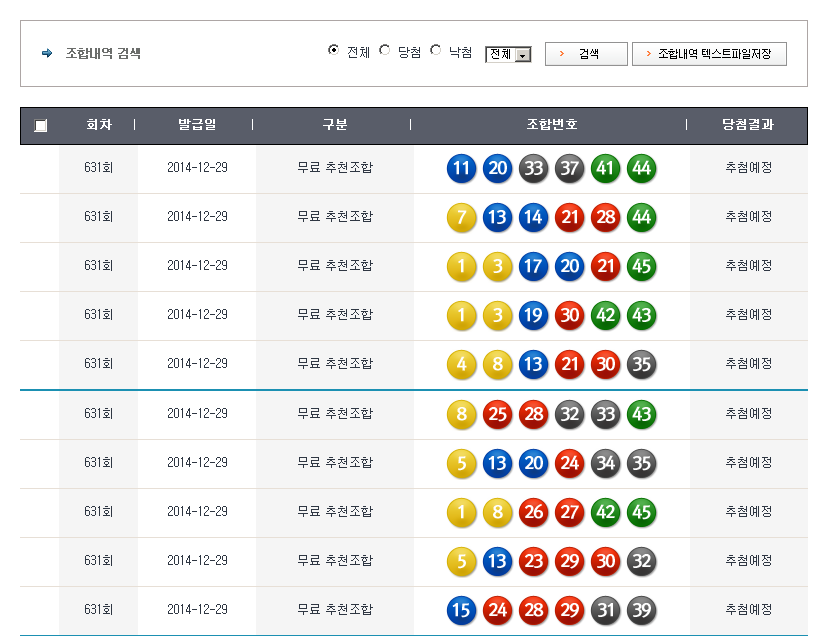Click the 당첨결과 column header
The image size is (828, 636).
click(748, 125)
